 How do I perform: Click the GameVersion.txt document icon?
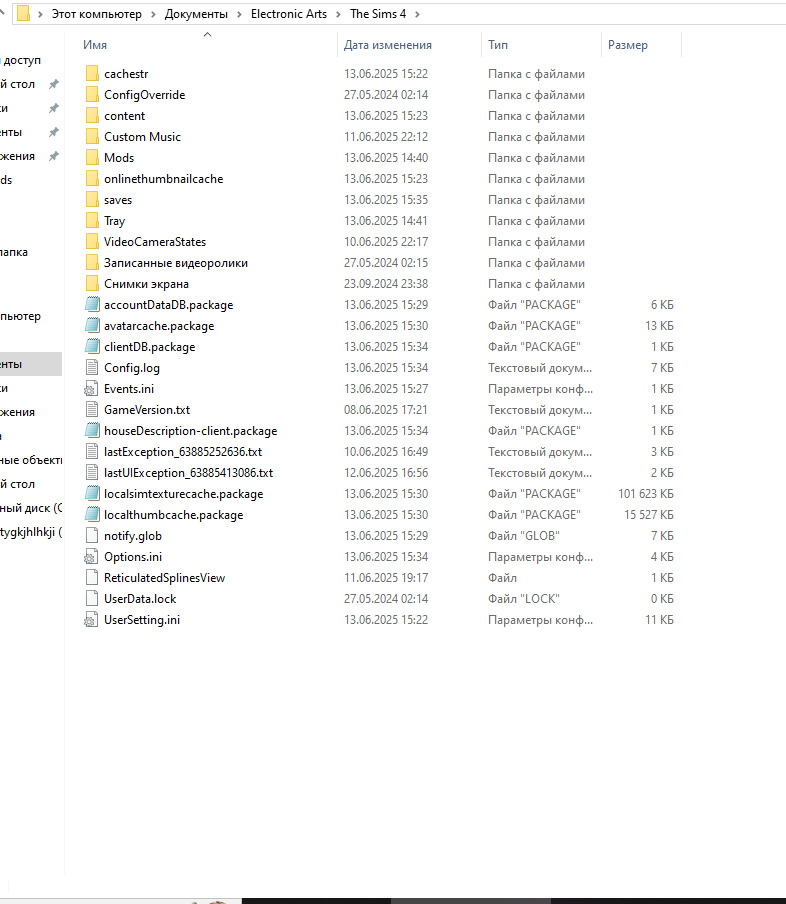click(92, 410)
